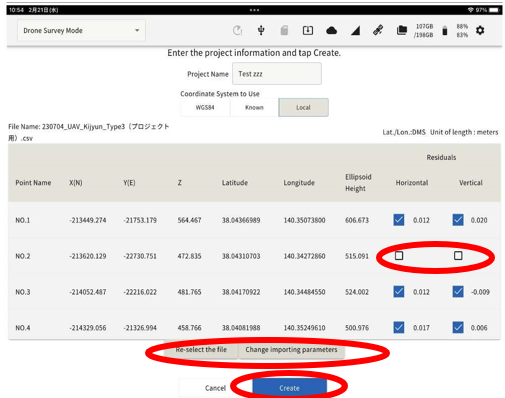Uncheck NO.4 vertical residual checkbox
Screen dimensions: 505x398
(x=458, y=327)
